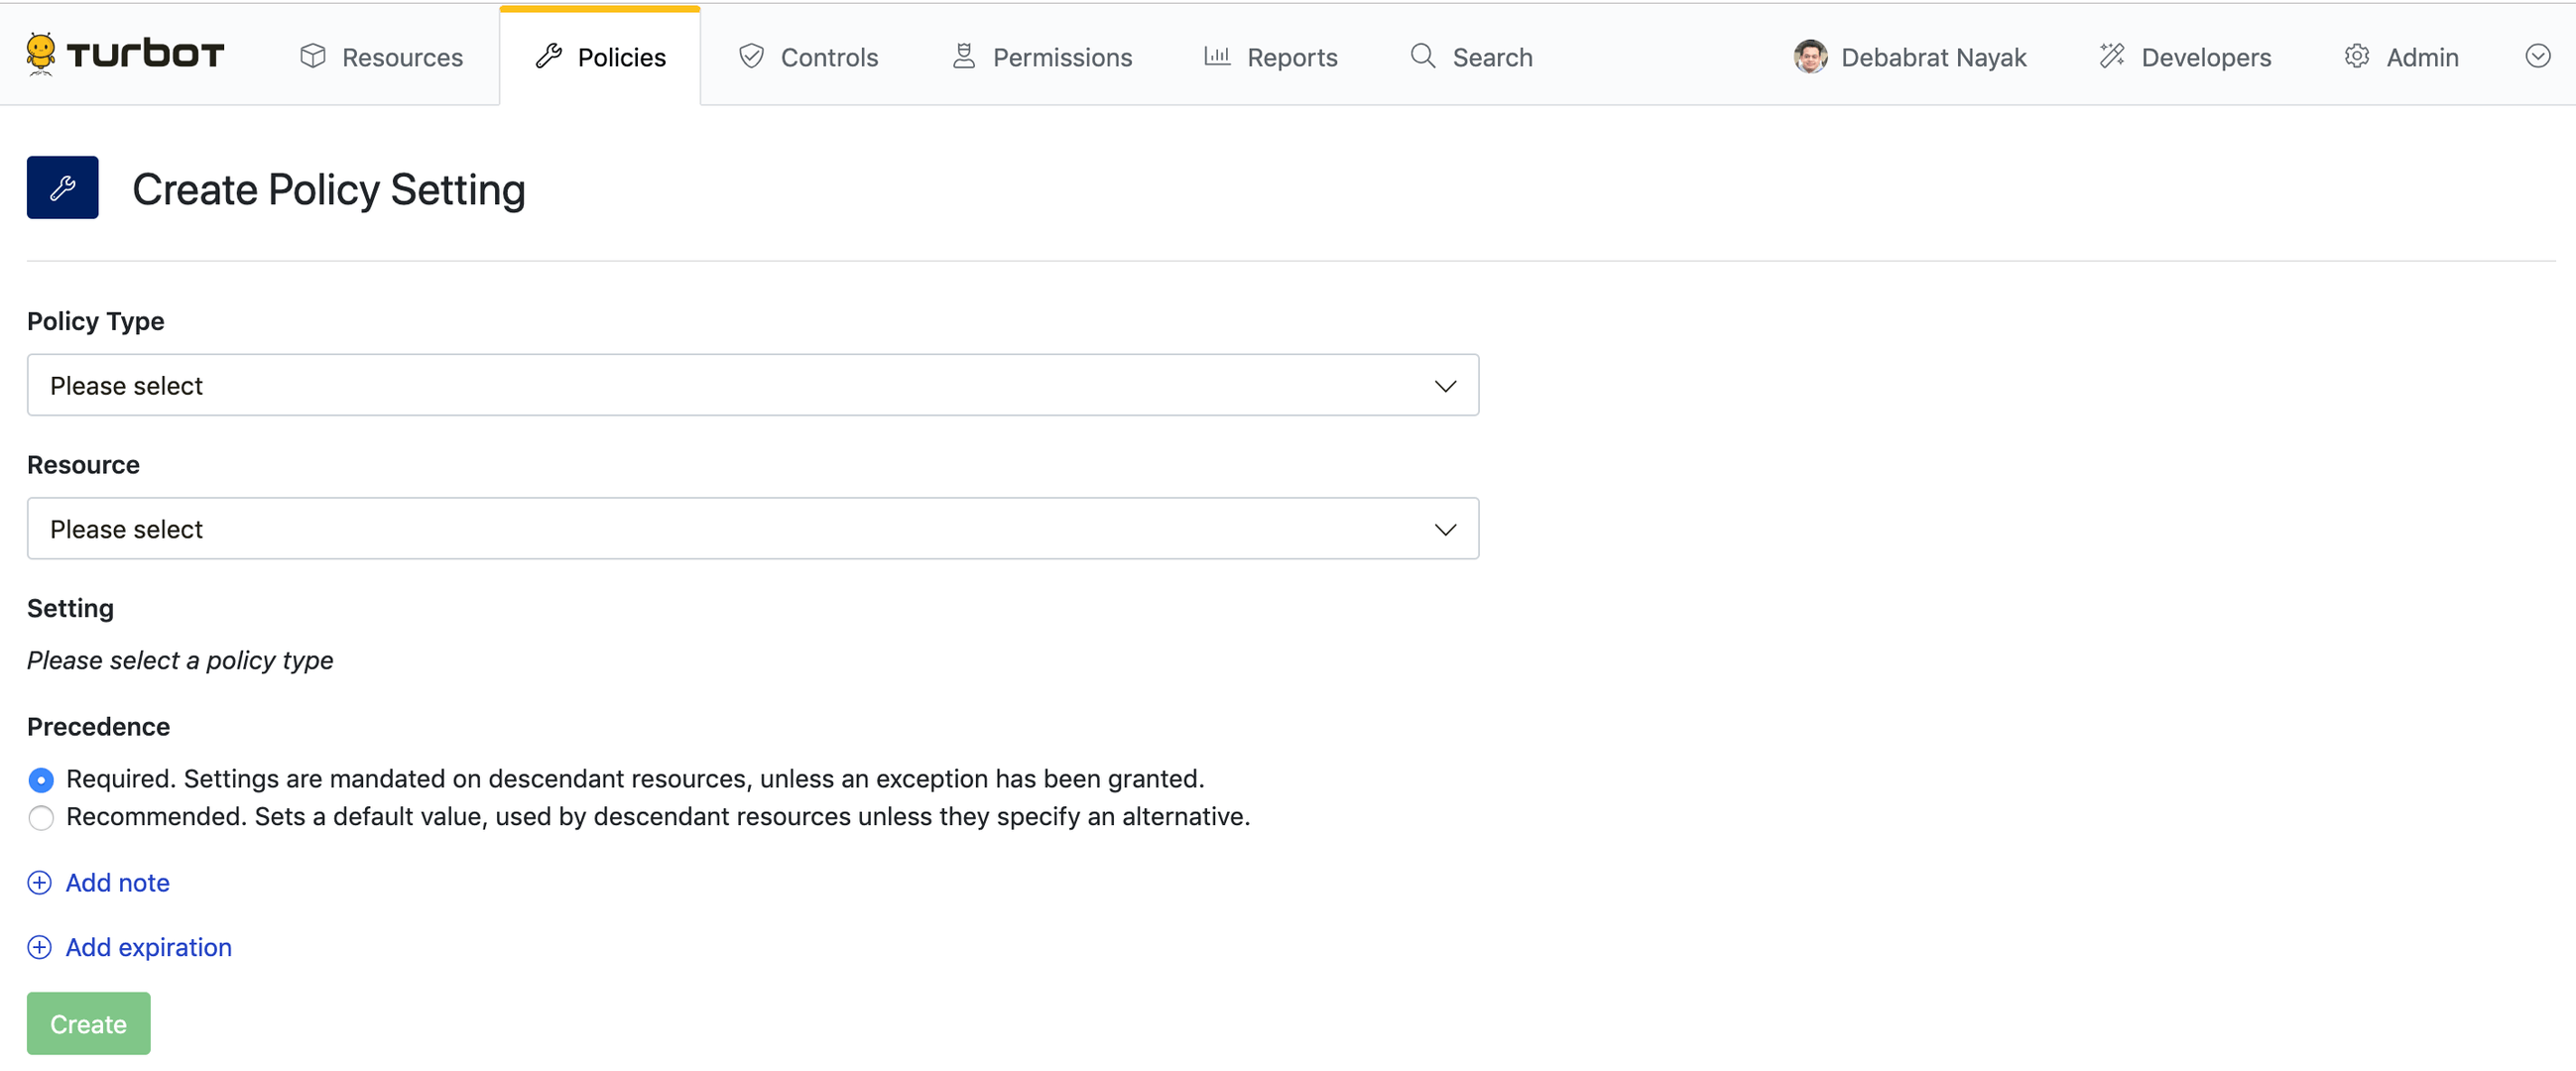The image size is (2576, 1071).
Task: Click the Permissions user icon
Action: click(963, 56)
